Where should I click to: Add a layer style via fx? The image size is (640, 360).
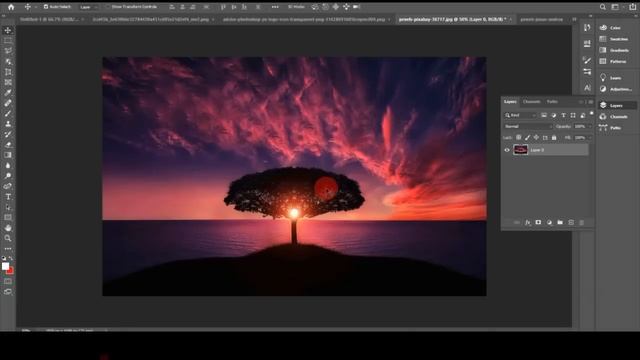click(527, 222)
